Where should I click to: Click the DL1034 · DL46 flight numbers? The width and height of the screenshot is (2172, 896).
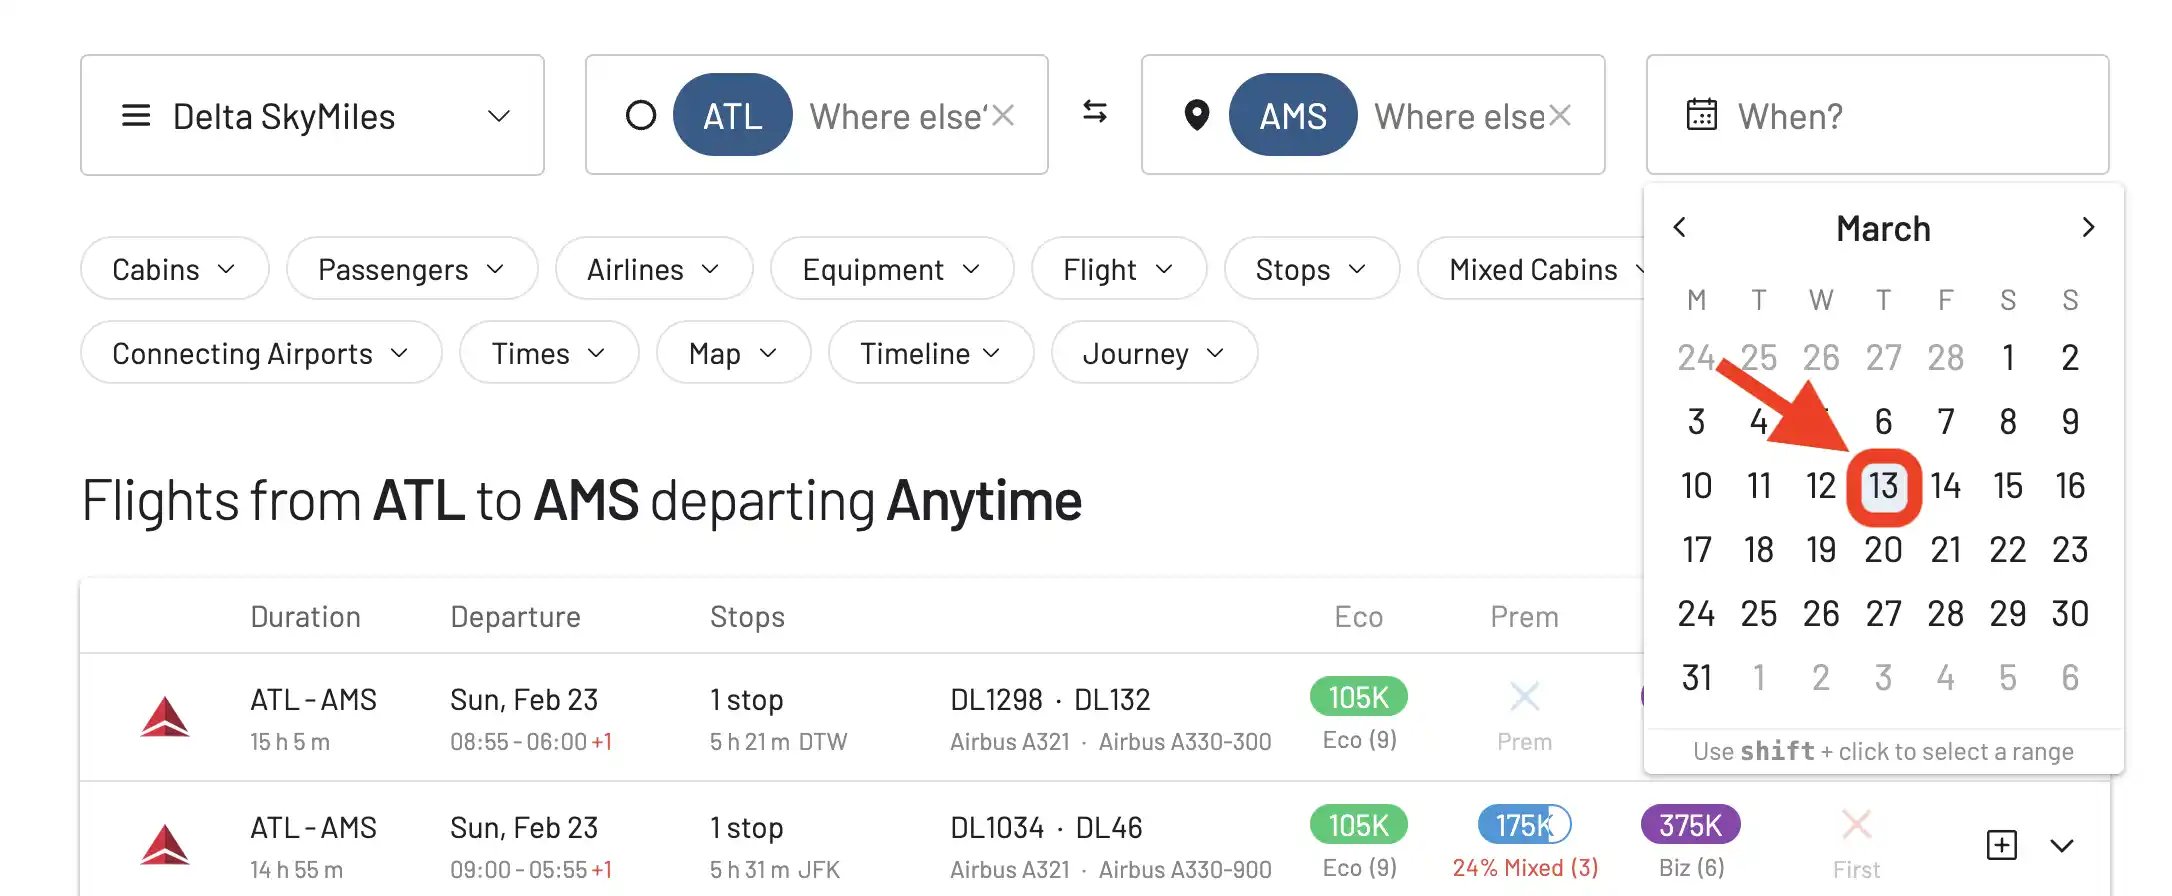pyautogui.click(x=1046, y=827)
